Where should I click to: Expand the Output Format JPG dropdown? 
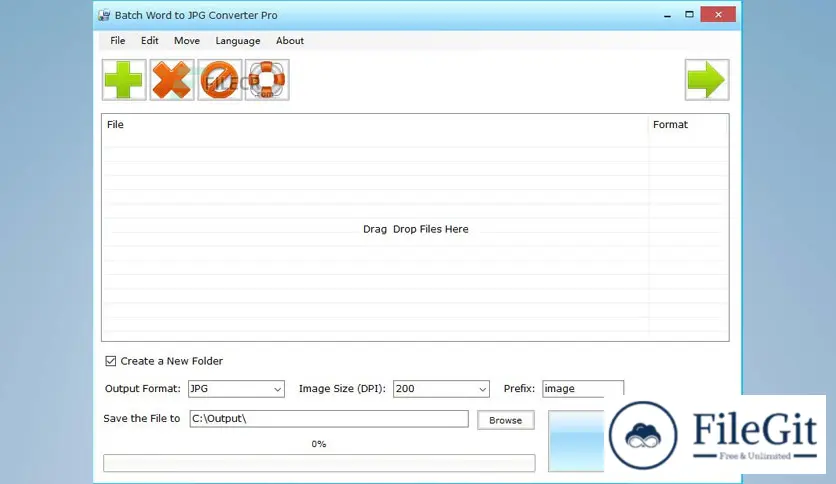pos(235,389)
